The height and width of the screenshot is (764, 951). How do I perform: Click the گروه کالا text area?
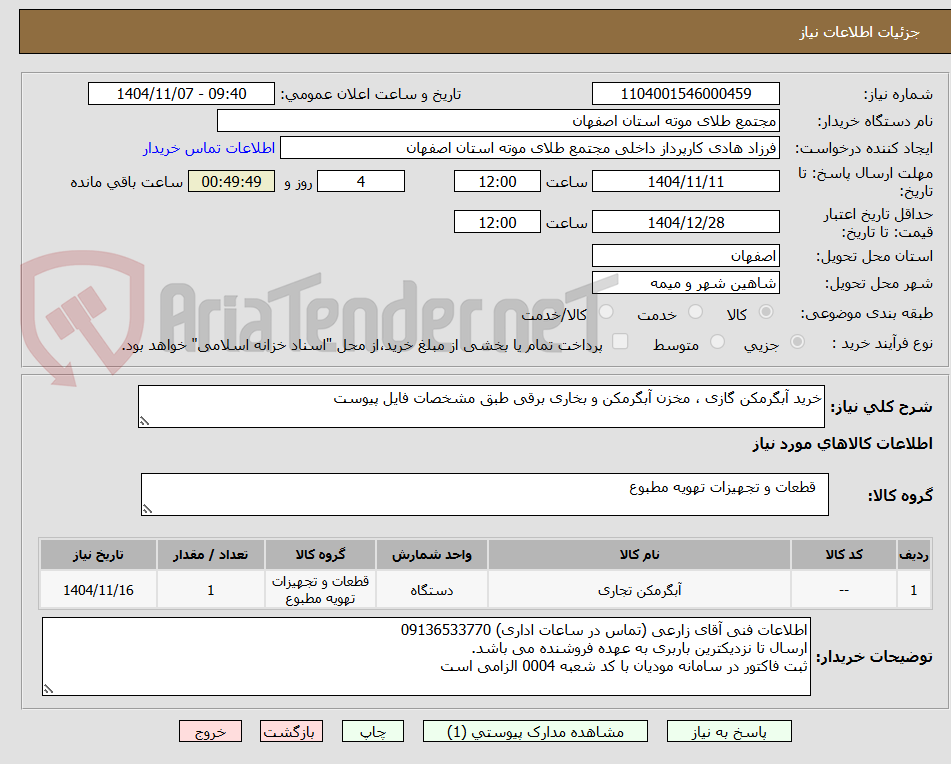click(x=485, y=494)
